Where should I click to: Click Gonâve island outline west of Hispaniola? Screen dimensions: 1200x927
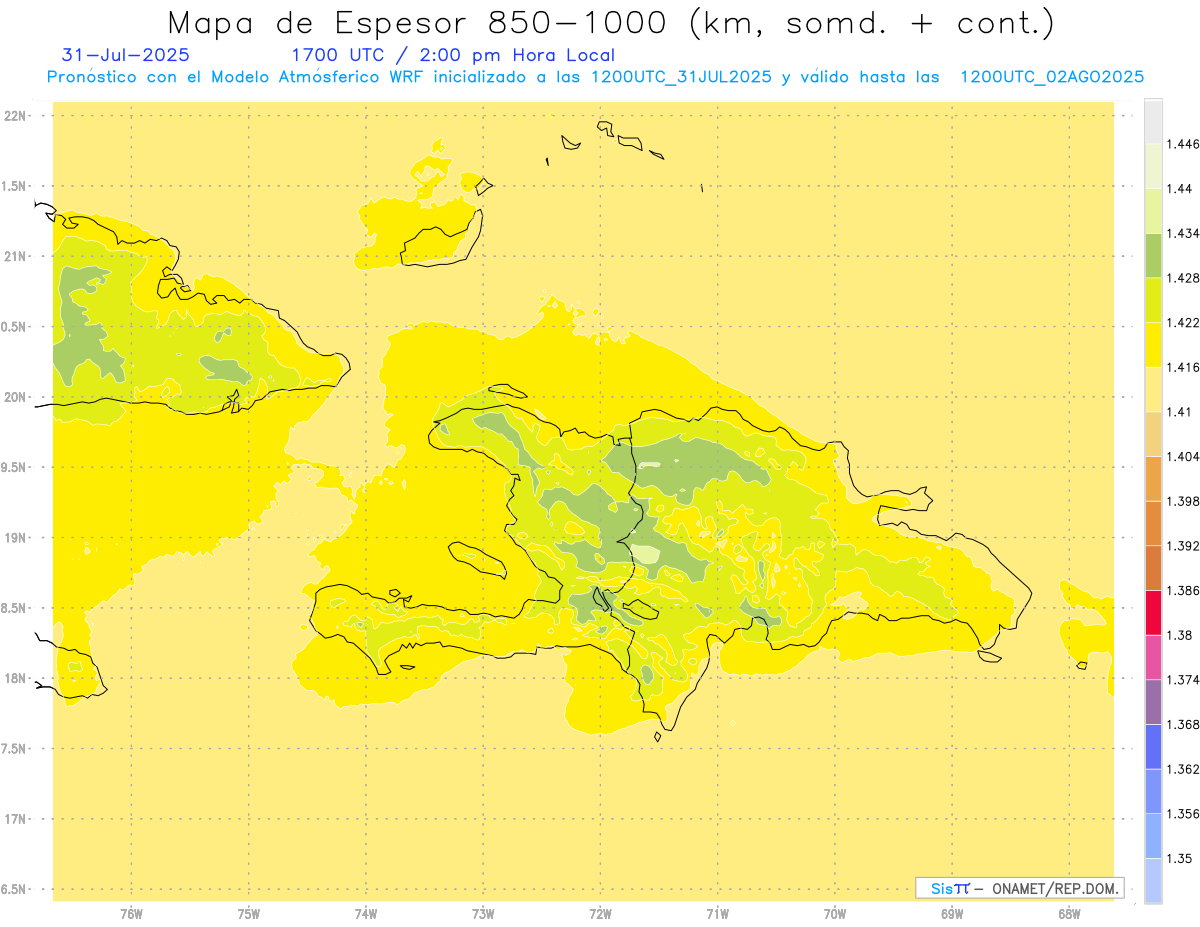[477, 560]
